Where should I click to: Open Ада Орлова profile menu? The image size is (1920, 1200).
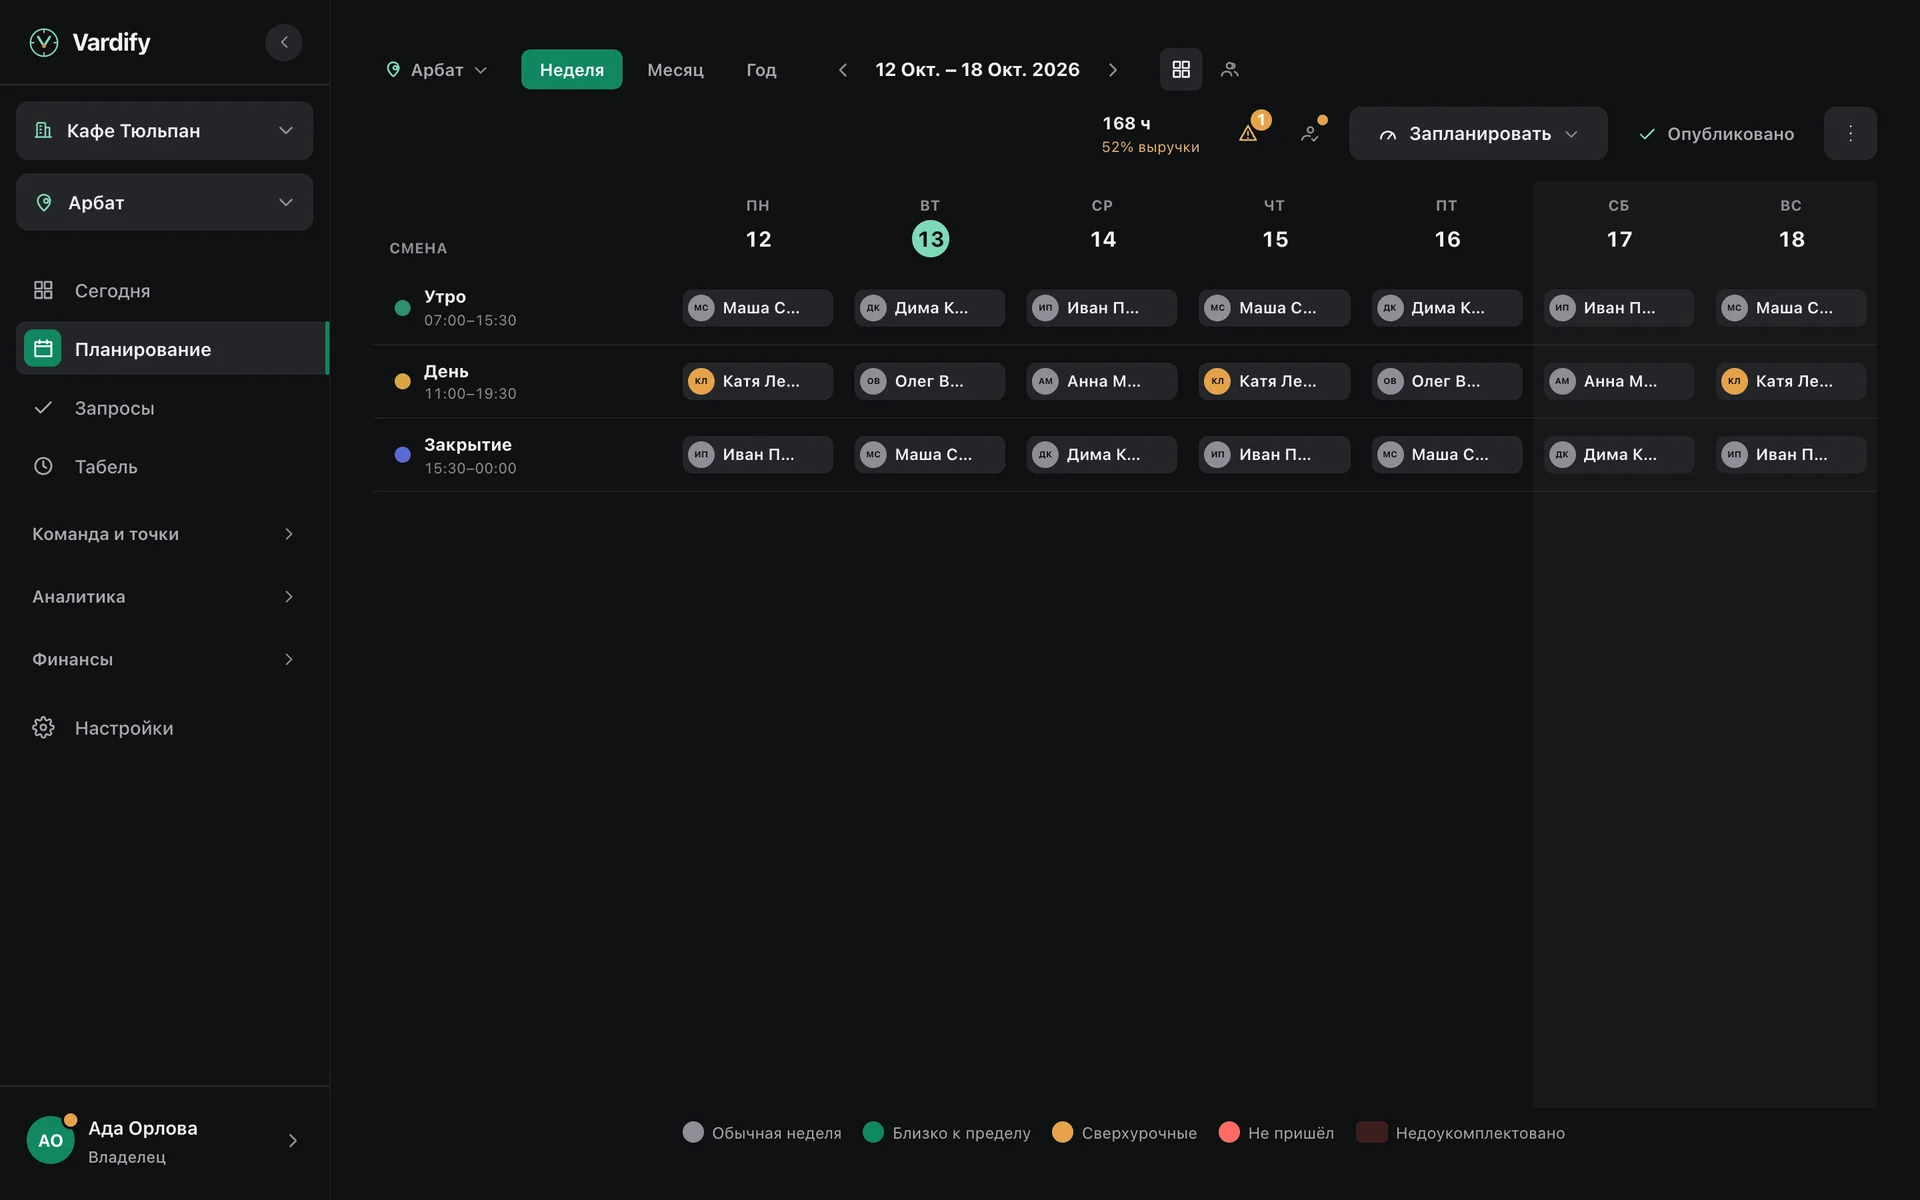165,1141
